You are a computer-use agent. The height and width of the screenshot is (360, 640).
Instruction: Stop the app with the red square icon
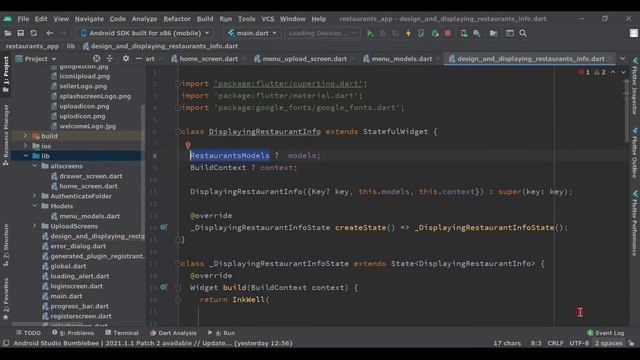(x=448, y=33)
